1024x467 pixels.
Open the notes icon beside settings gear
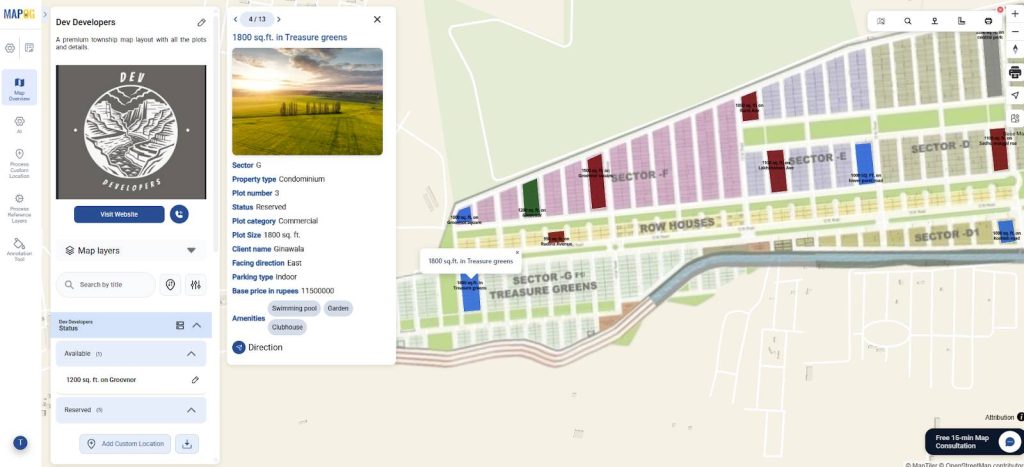coord(29,48)
